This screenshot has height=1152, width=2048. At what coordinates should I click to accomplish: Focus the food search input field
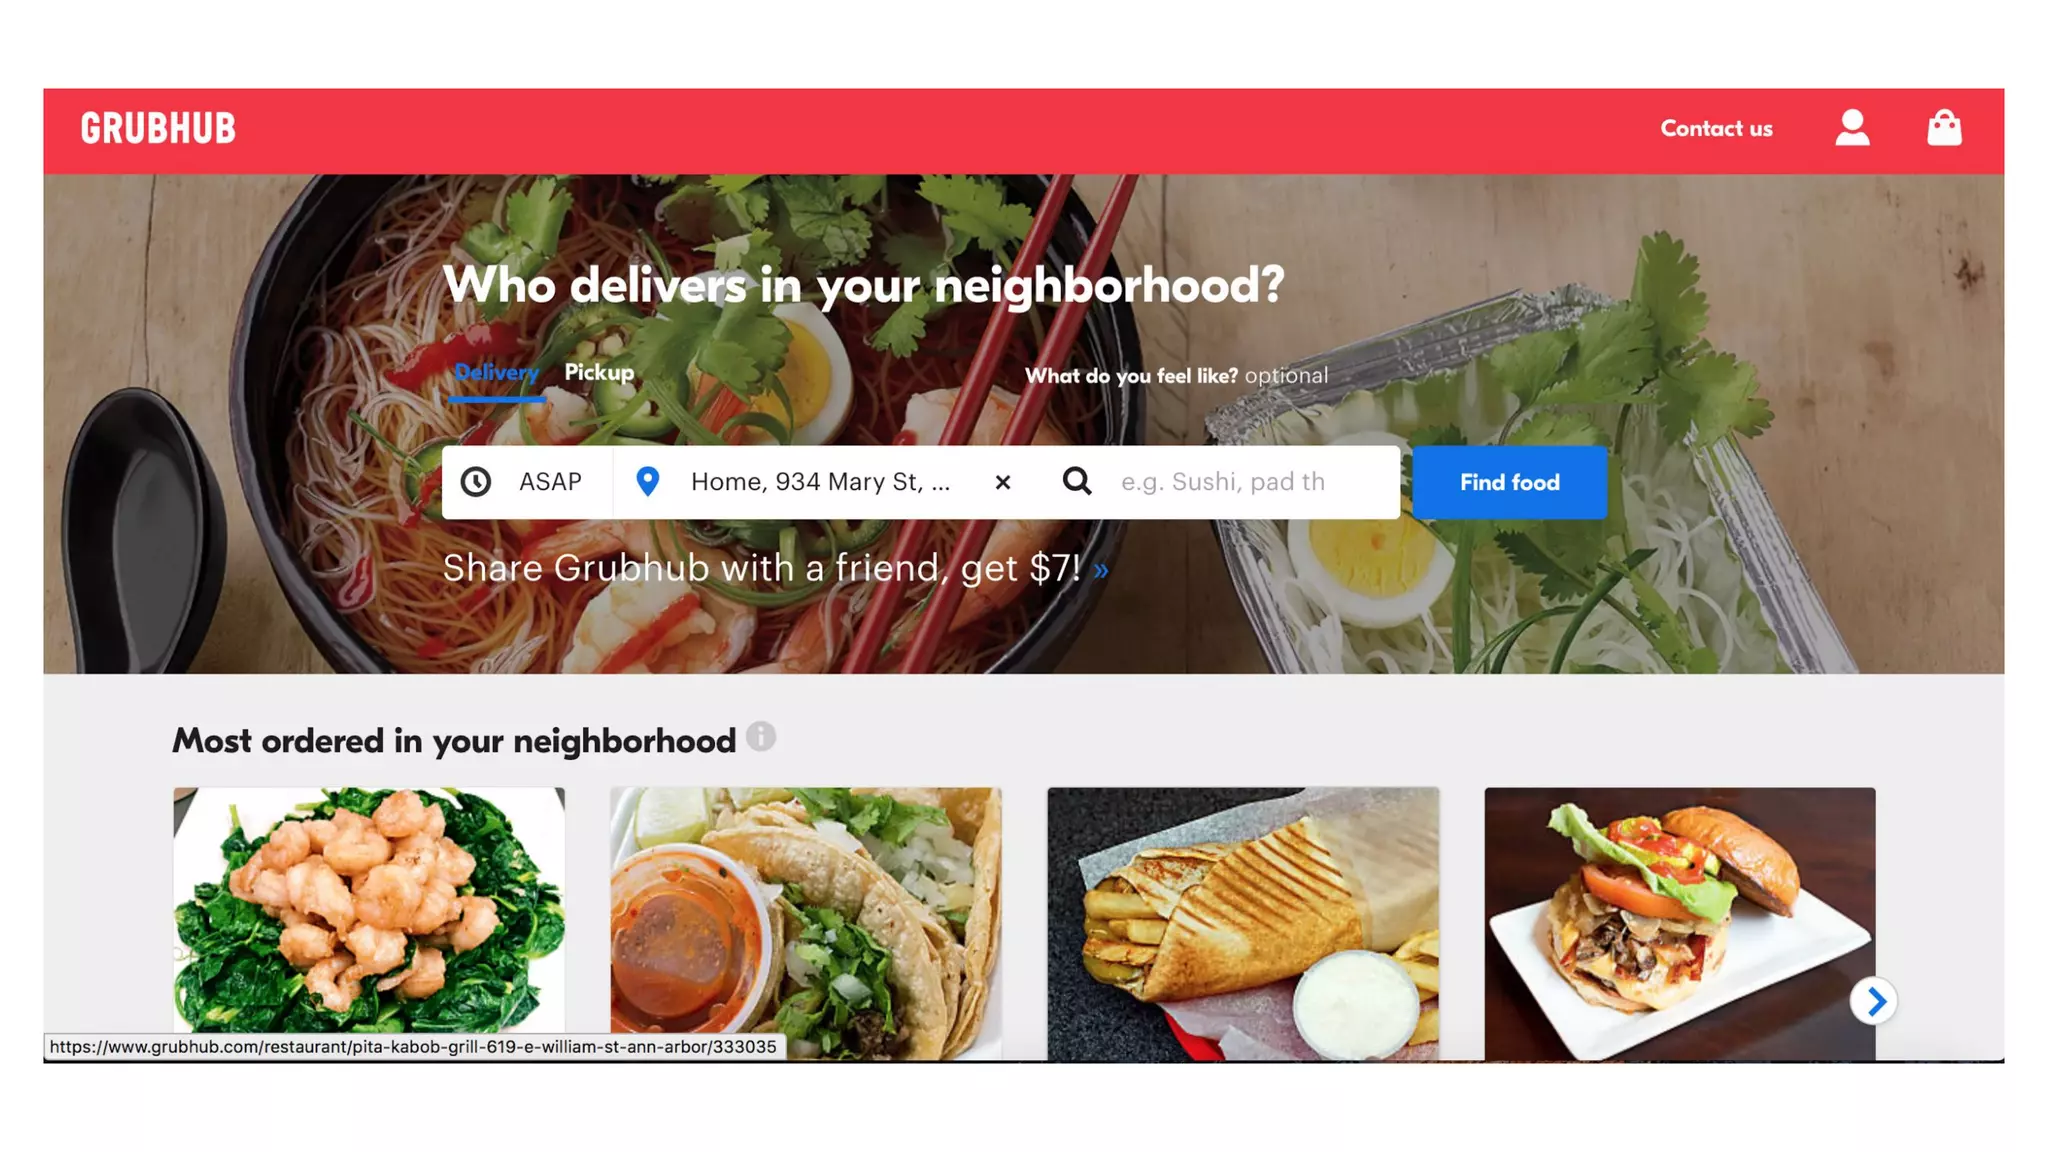(1255, 482)
